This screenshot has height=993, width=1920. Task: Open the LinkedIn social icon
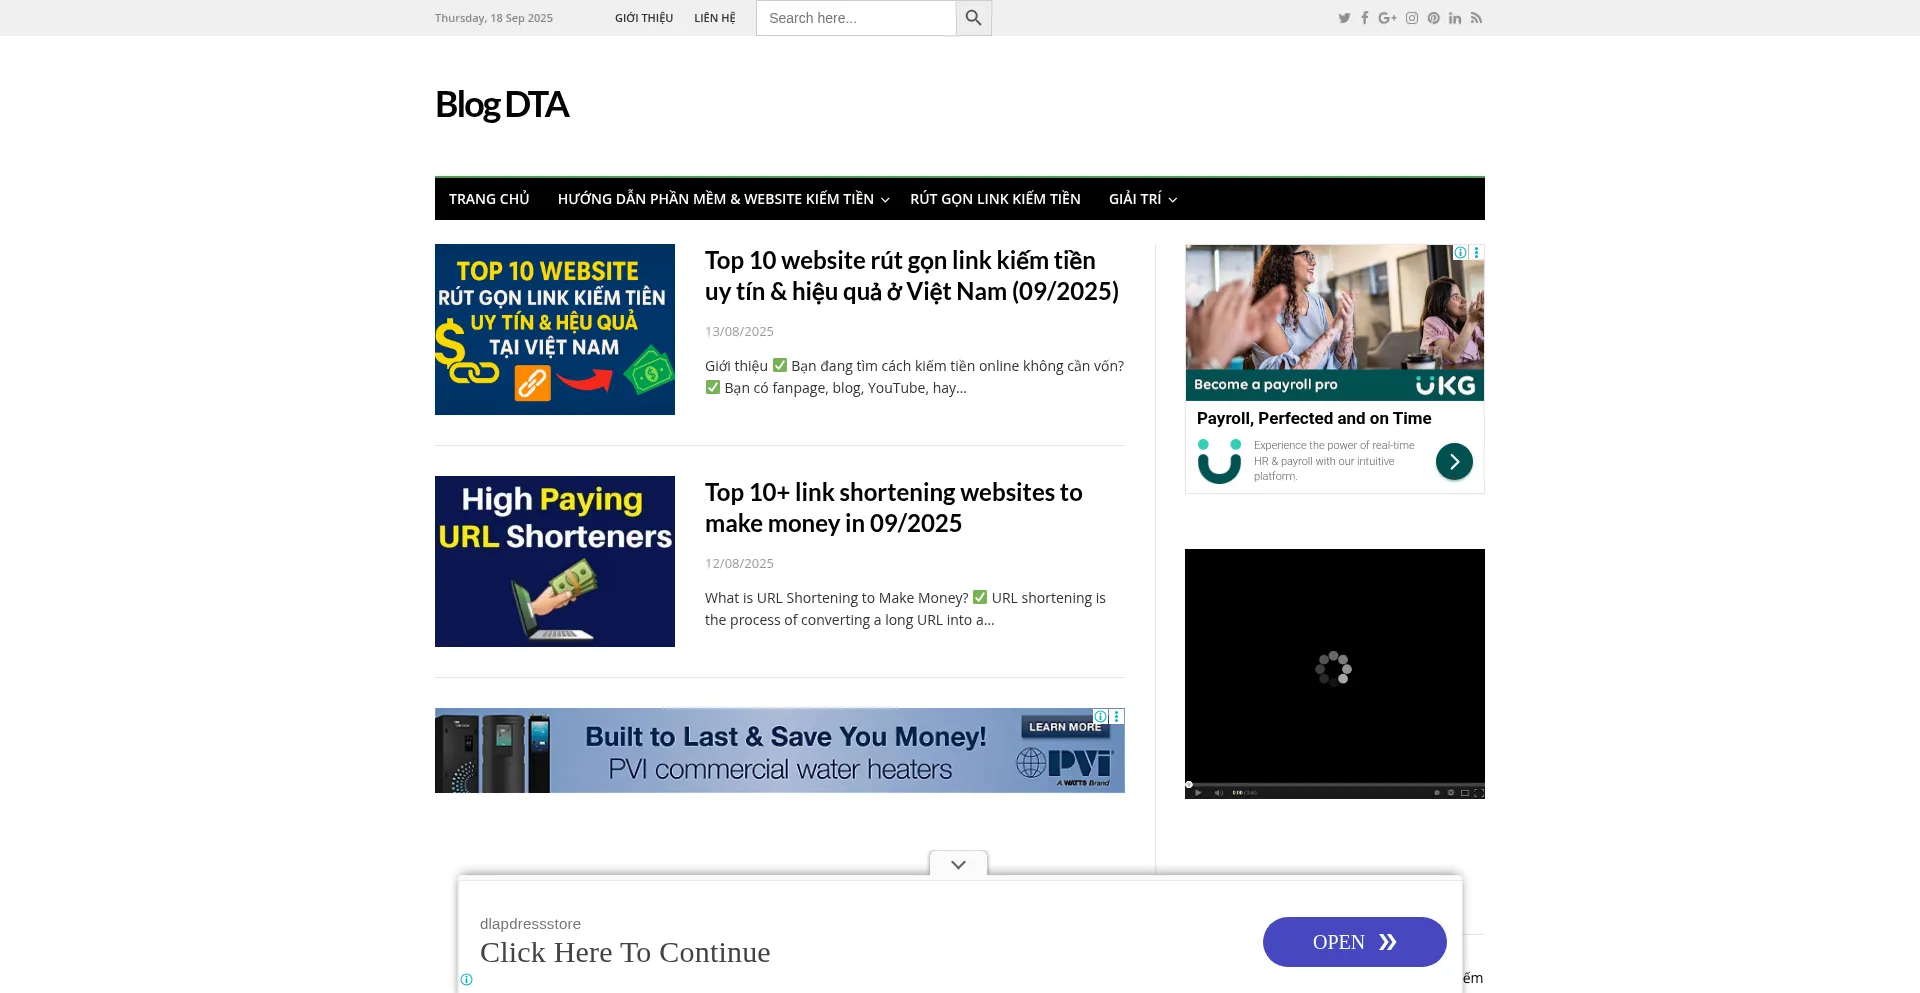click(x=1455, y=18)
